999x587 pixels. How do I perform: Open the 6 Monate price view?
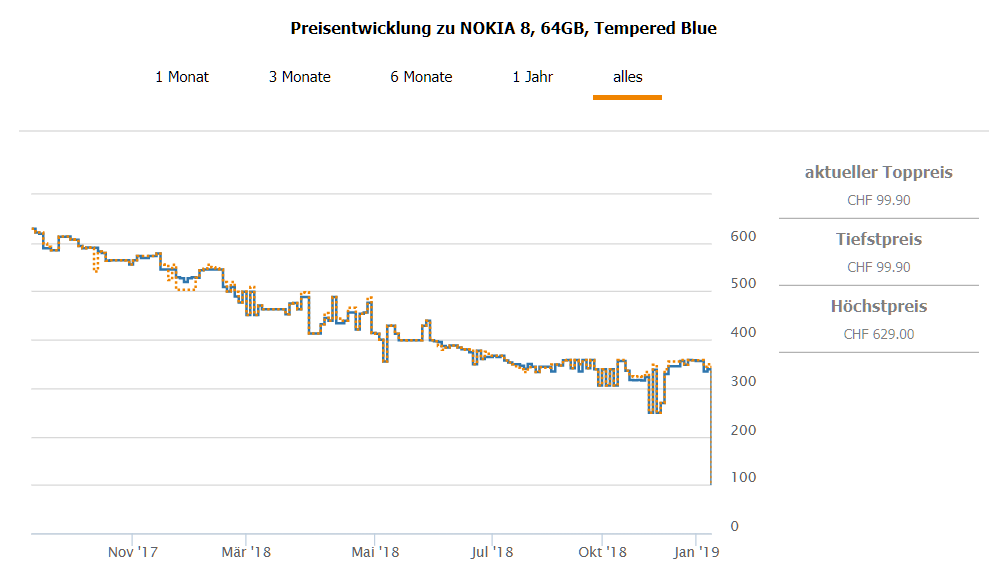click(x=421, y=77)
